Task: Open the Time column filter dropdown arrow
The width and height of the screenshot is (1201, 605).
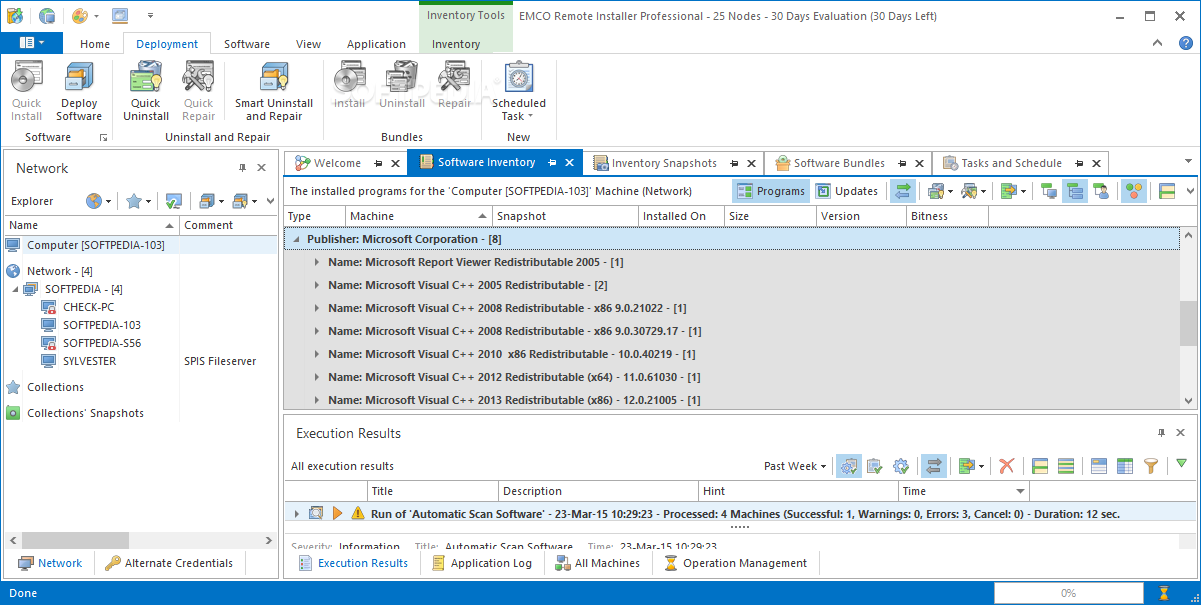Action: (x=1020, y=491)
